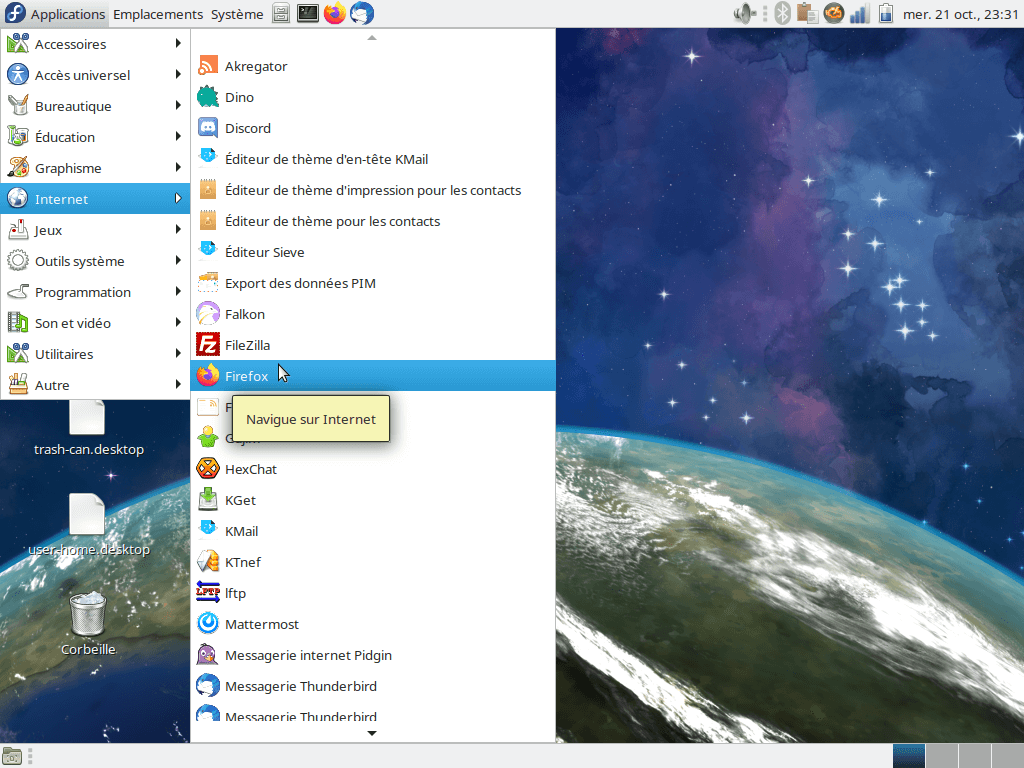Expand the Utilitaires submenu
This screenshot has height=768, width=1024.
pos(95,354)
